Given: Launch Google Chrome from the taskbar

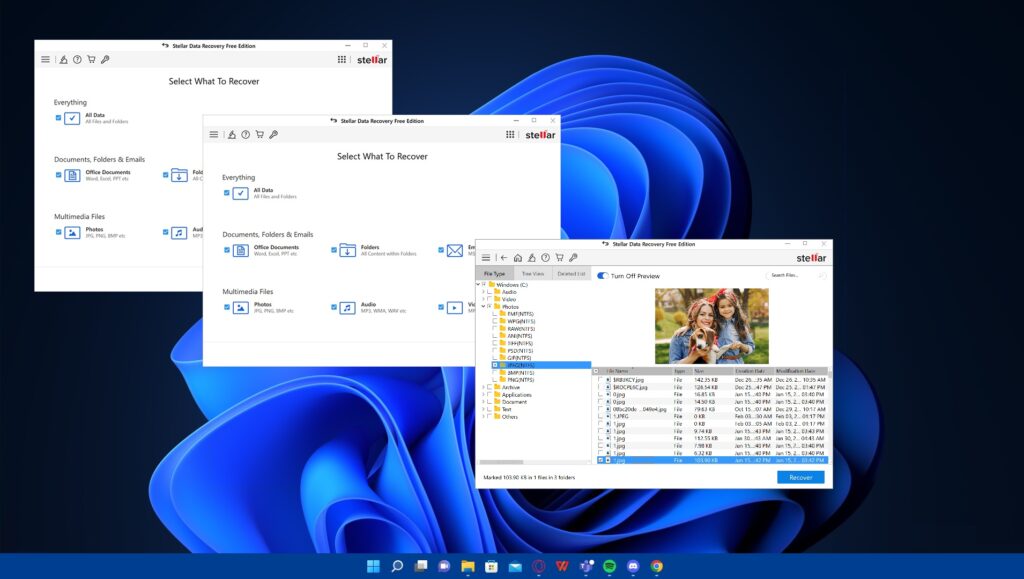Looking at the screenshot, I should 656,566.
